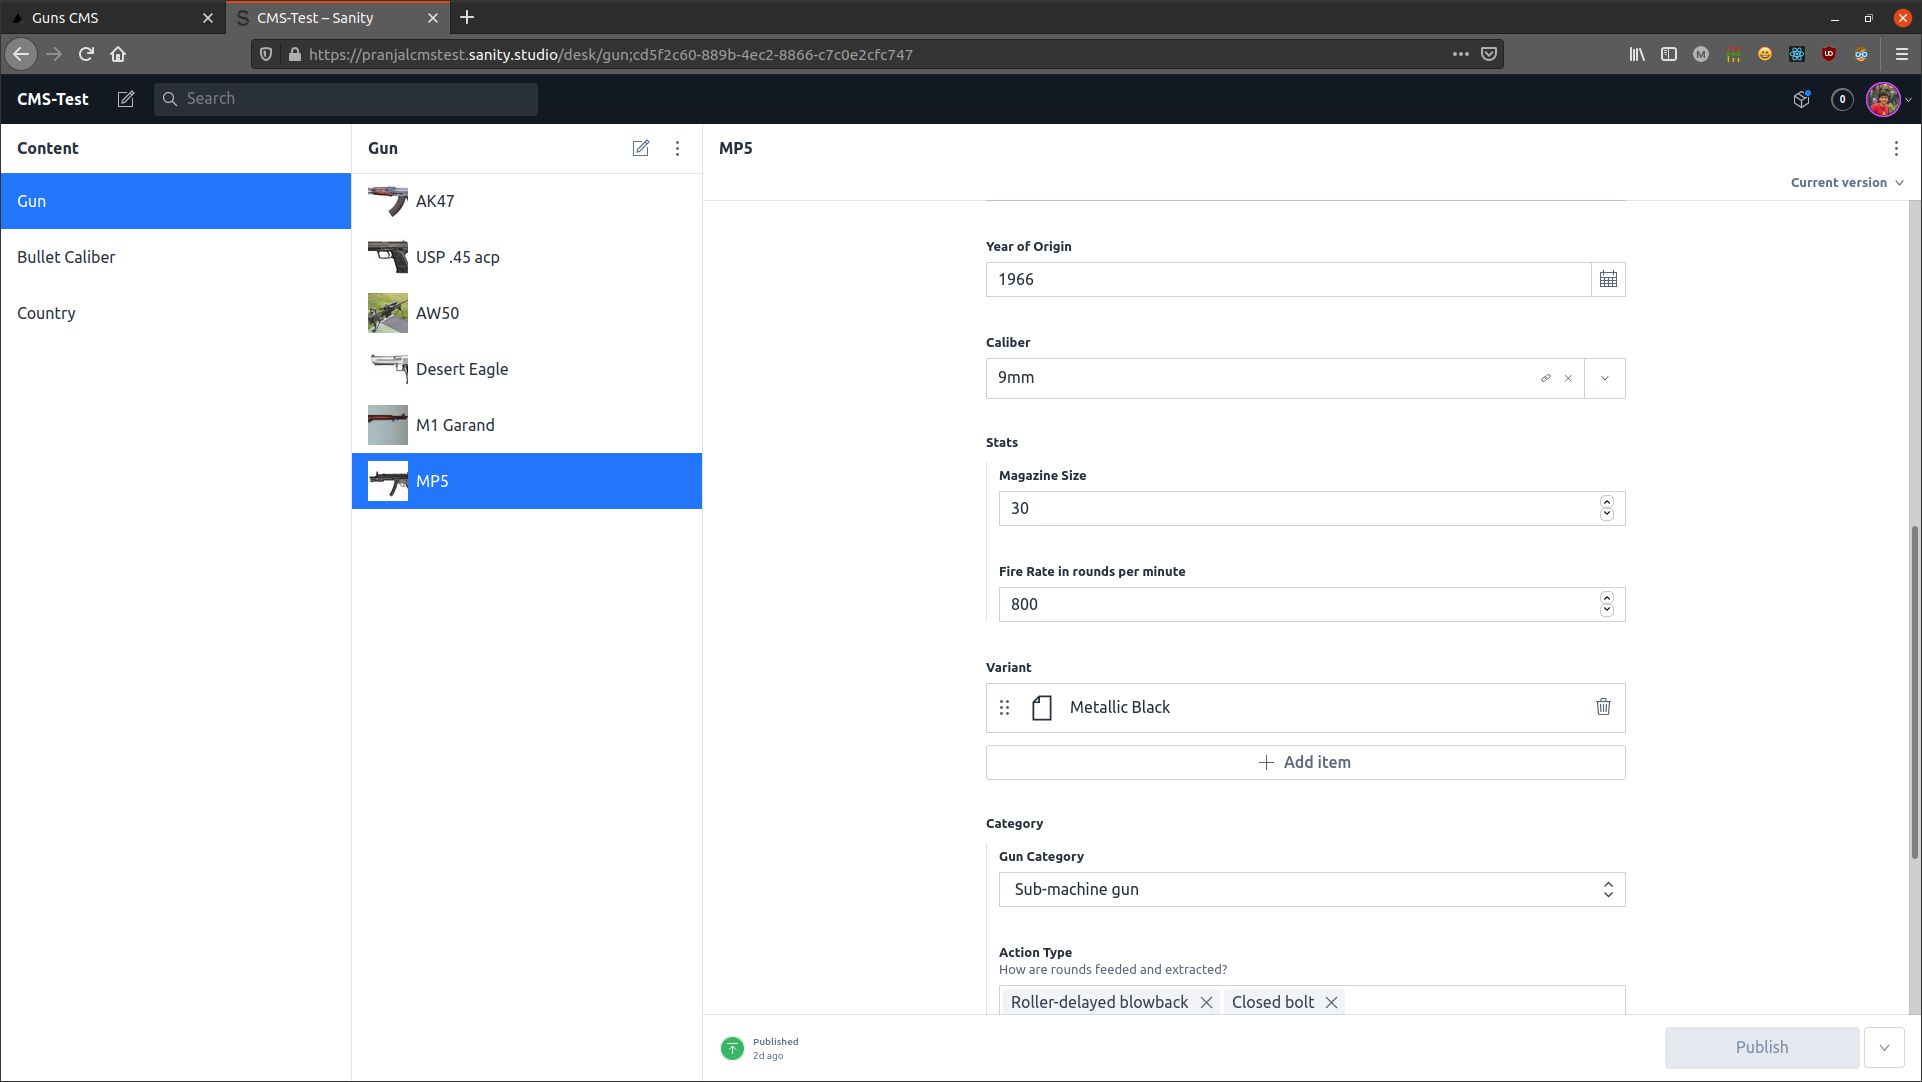Remove the Roller-delayed blowback tag

pos(1206,1002)
